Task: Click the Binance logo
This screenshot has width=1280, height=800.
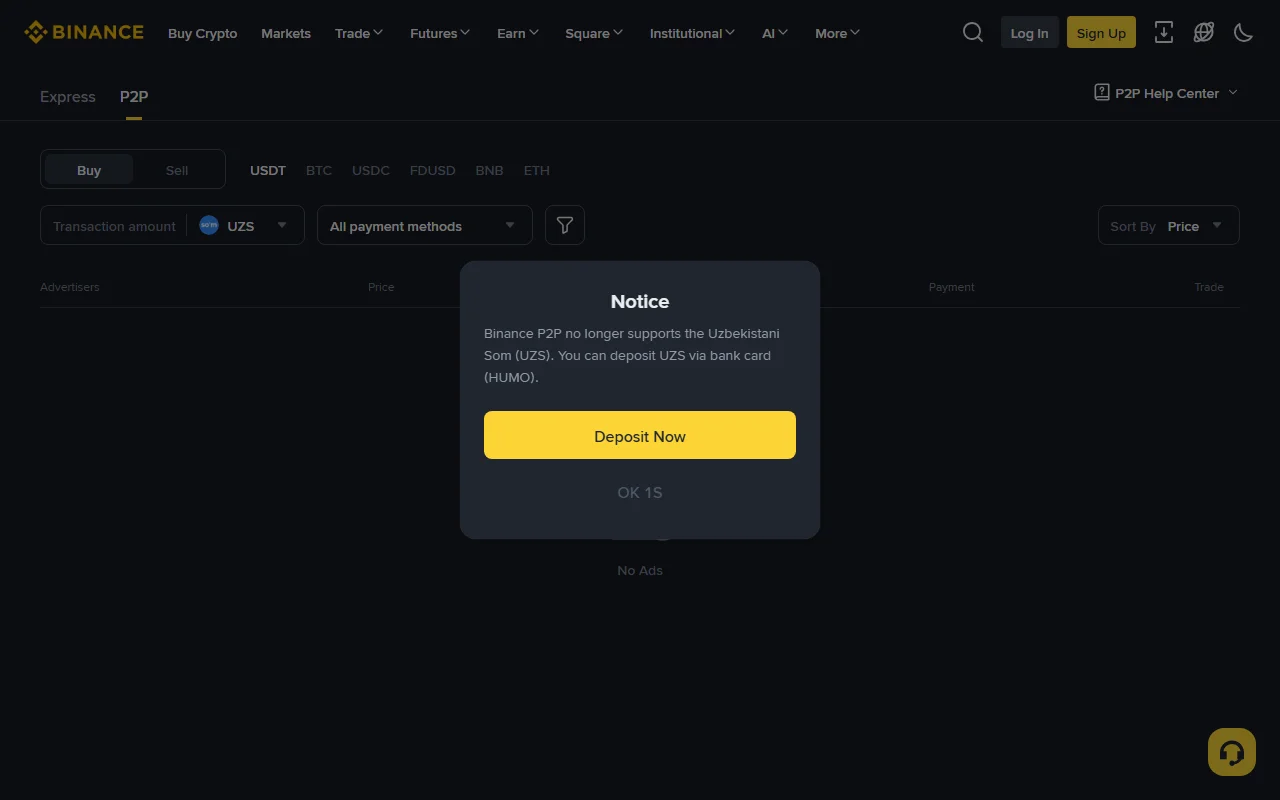Action: [x=84, y=32]
